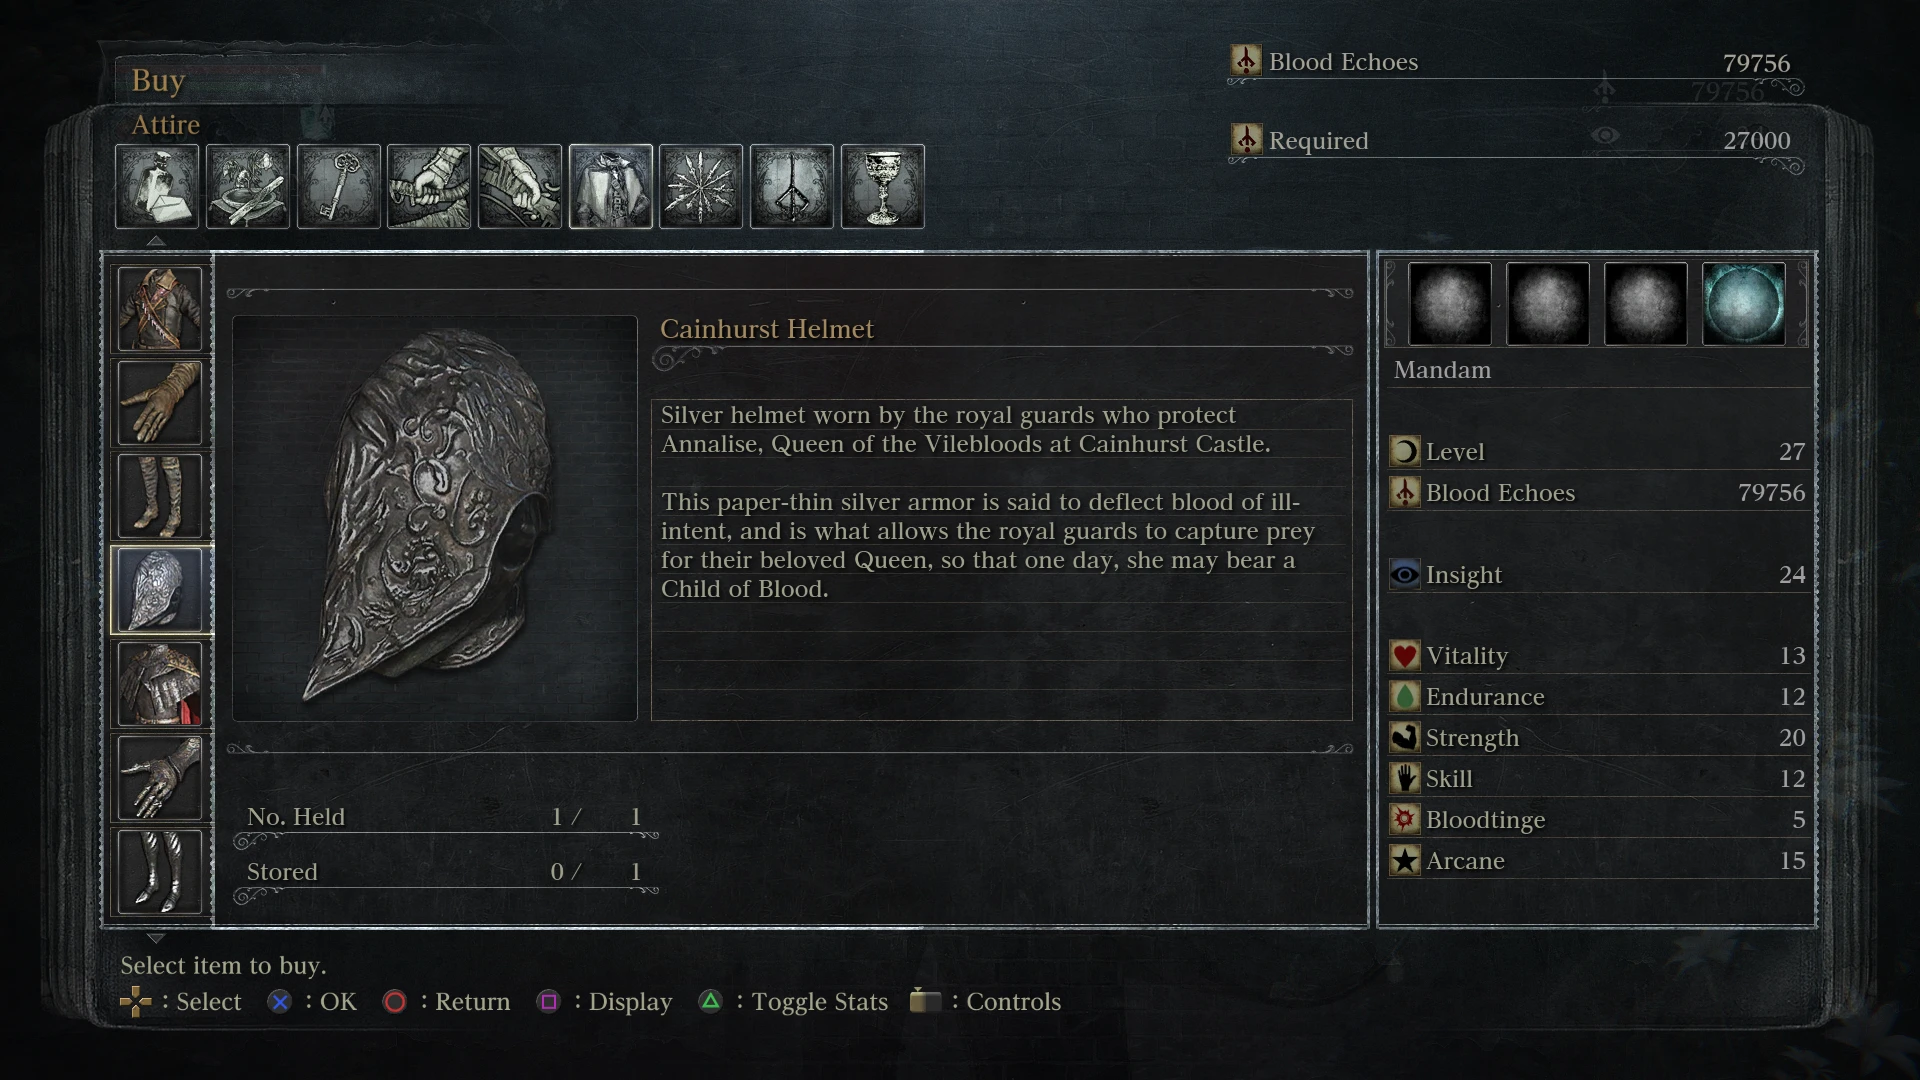Expand item list upward with top arrow
Viewport: 1920px width, 1080px height.
[x=155, y=241]
